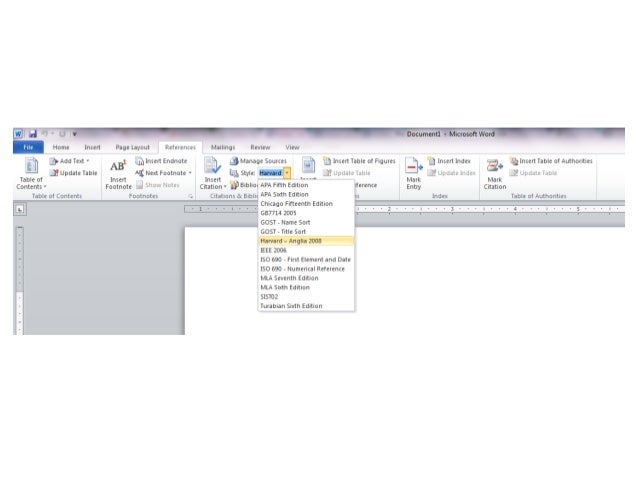Open the File tab
This screenshot has height=479, width=638.
tap(28, 147)
